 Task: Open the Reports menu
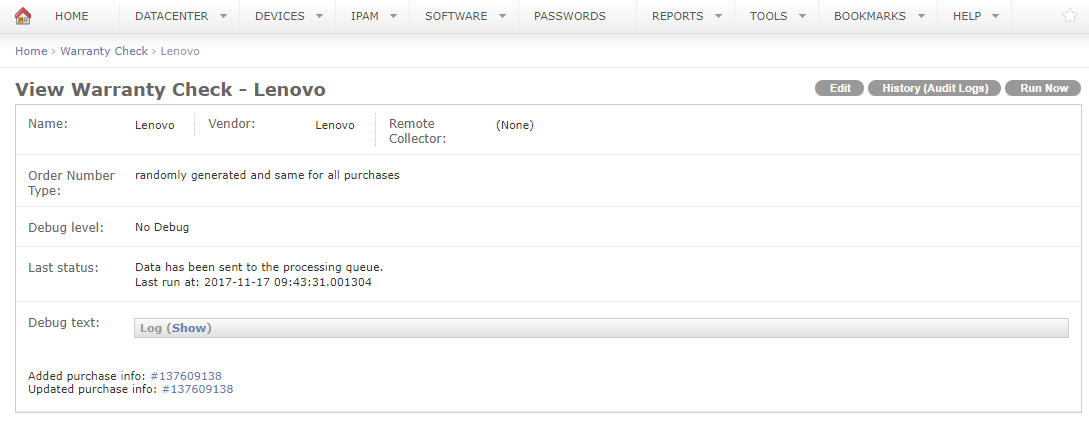coord(685,16)
